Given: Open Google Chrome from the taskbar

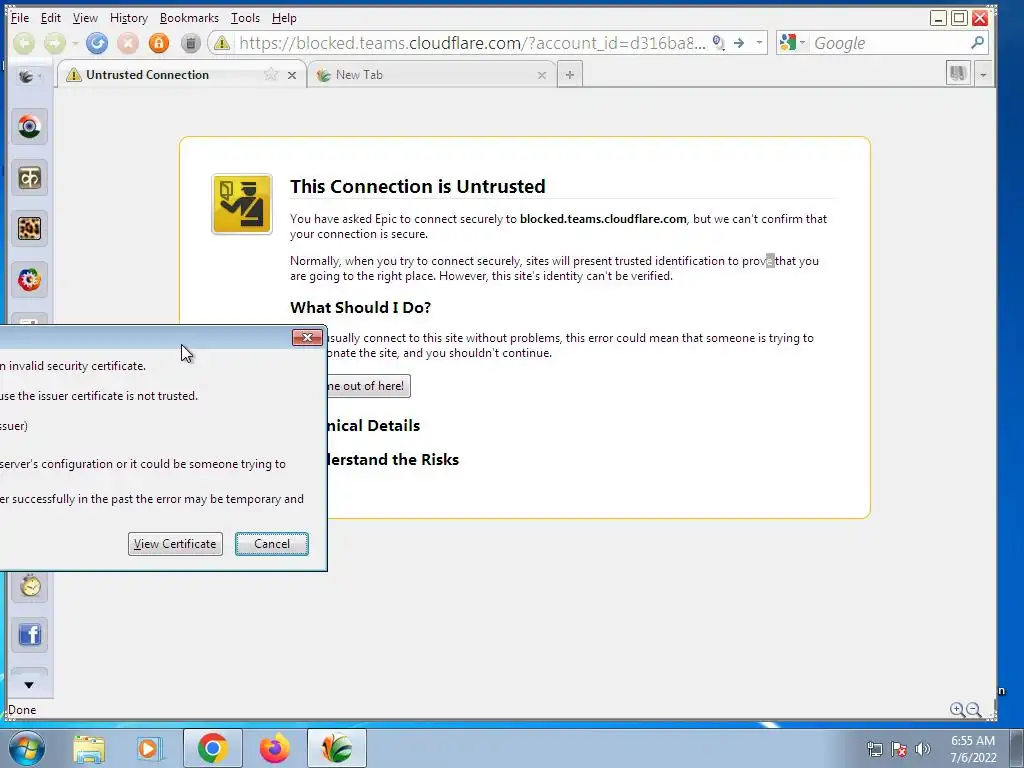Looking at the screenshot, I should point(212,748).
